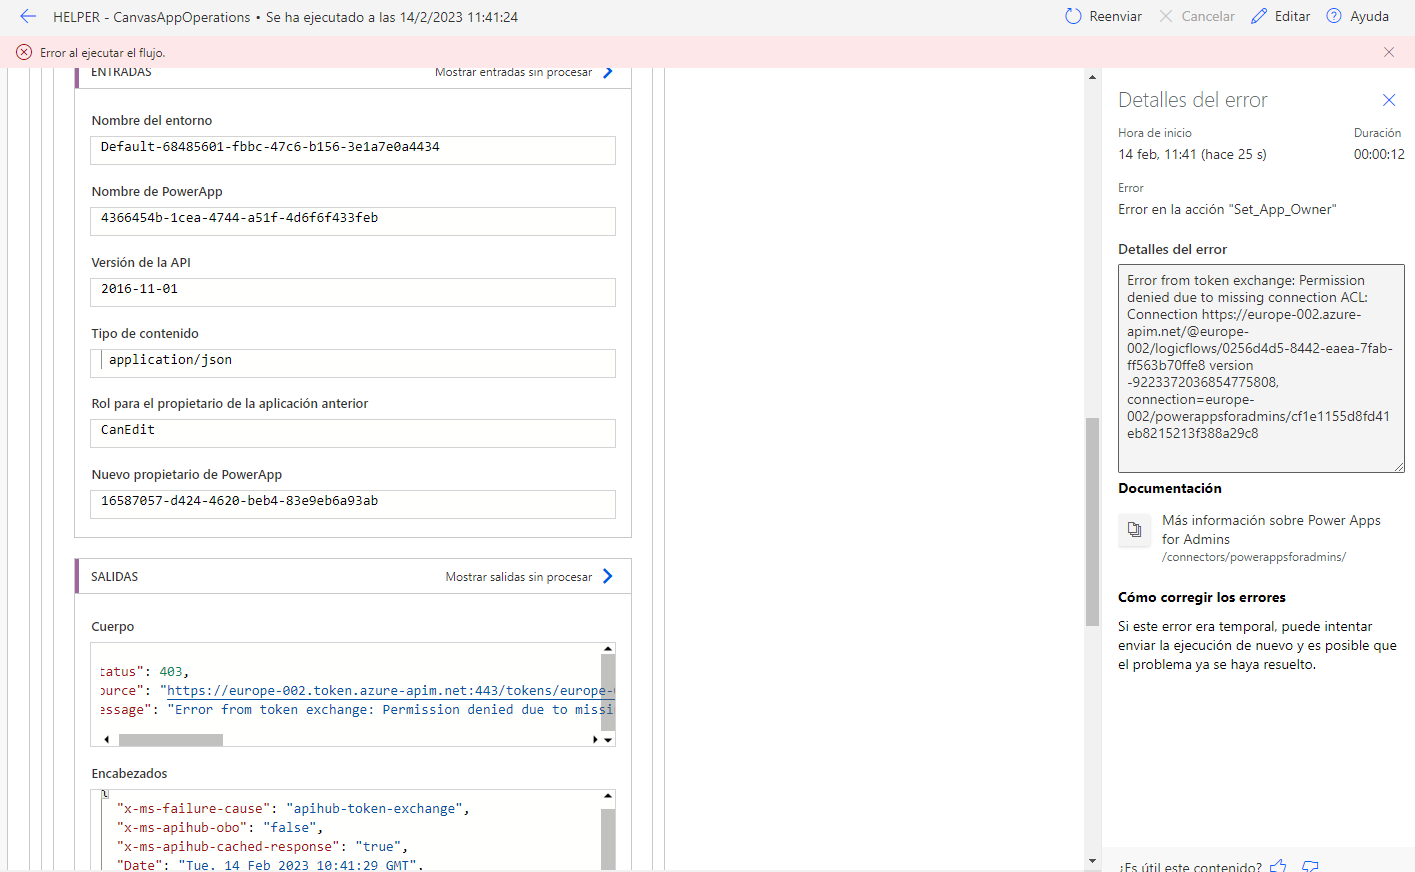
Task: Open Más información sobre Power Apps for Admins
Action: (1271, 530)
